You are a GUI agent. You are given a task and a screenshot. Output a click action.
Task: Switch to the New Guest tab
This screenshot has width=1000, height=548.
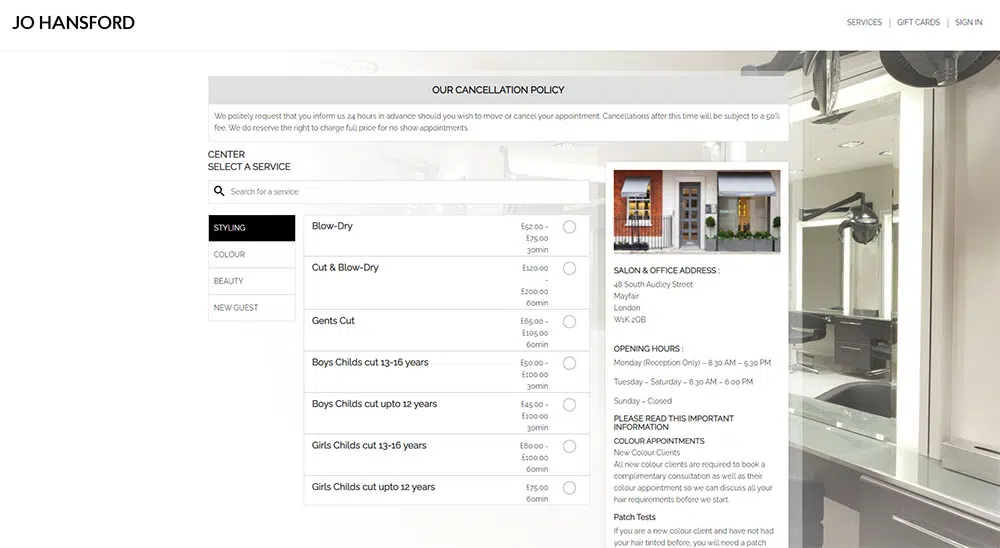pos(251,308)
